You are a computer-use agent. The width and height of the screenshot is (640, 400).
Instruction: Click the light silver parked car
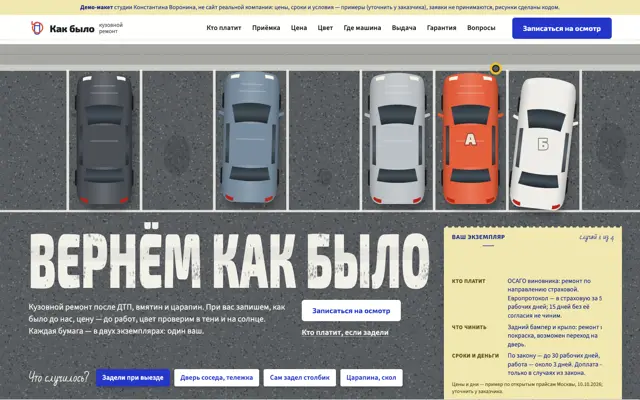pos(397,138)
